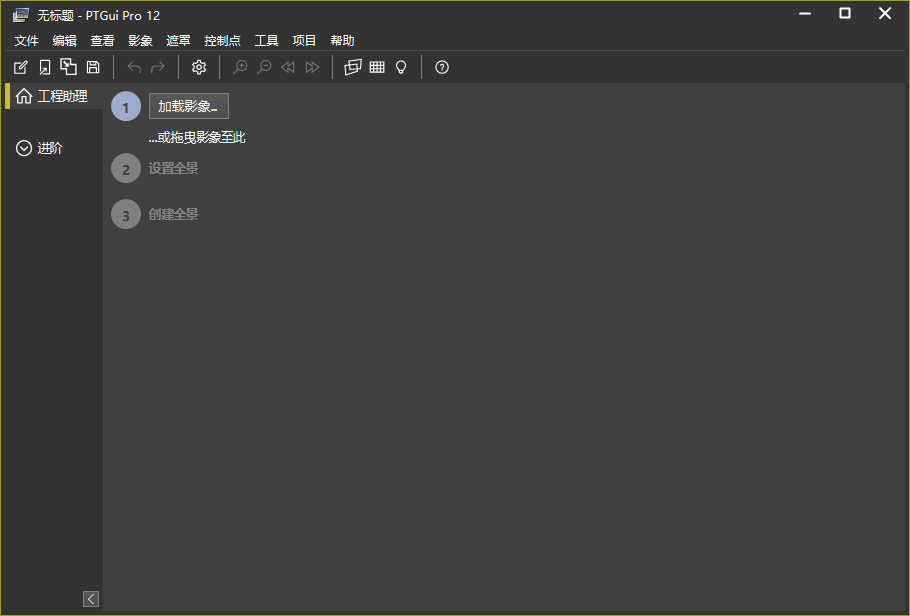Open settings via the gear icon
This screenshot has height=616, width=910.
coord(198,67)
